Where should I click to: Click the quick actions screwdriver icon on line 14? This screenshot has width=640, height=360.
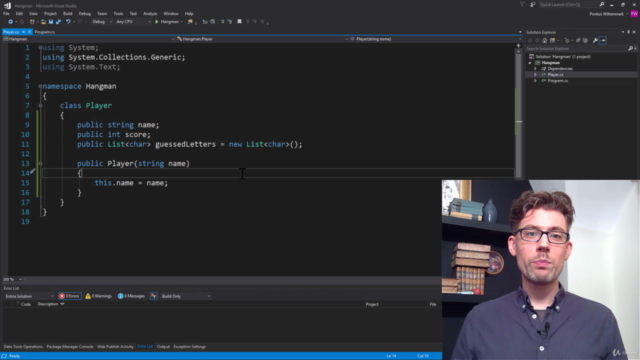[x=33, y=172]
